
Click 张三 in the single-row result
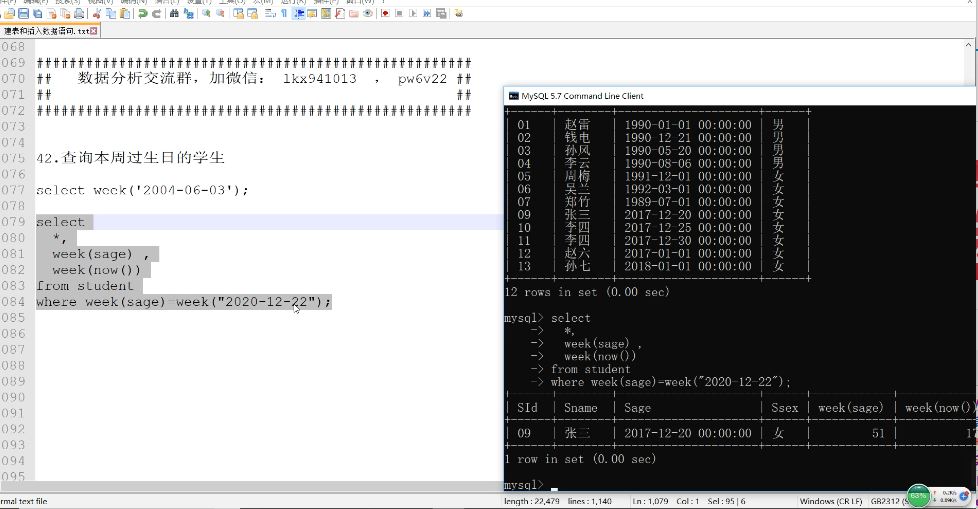[577, 433]
